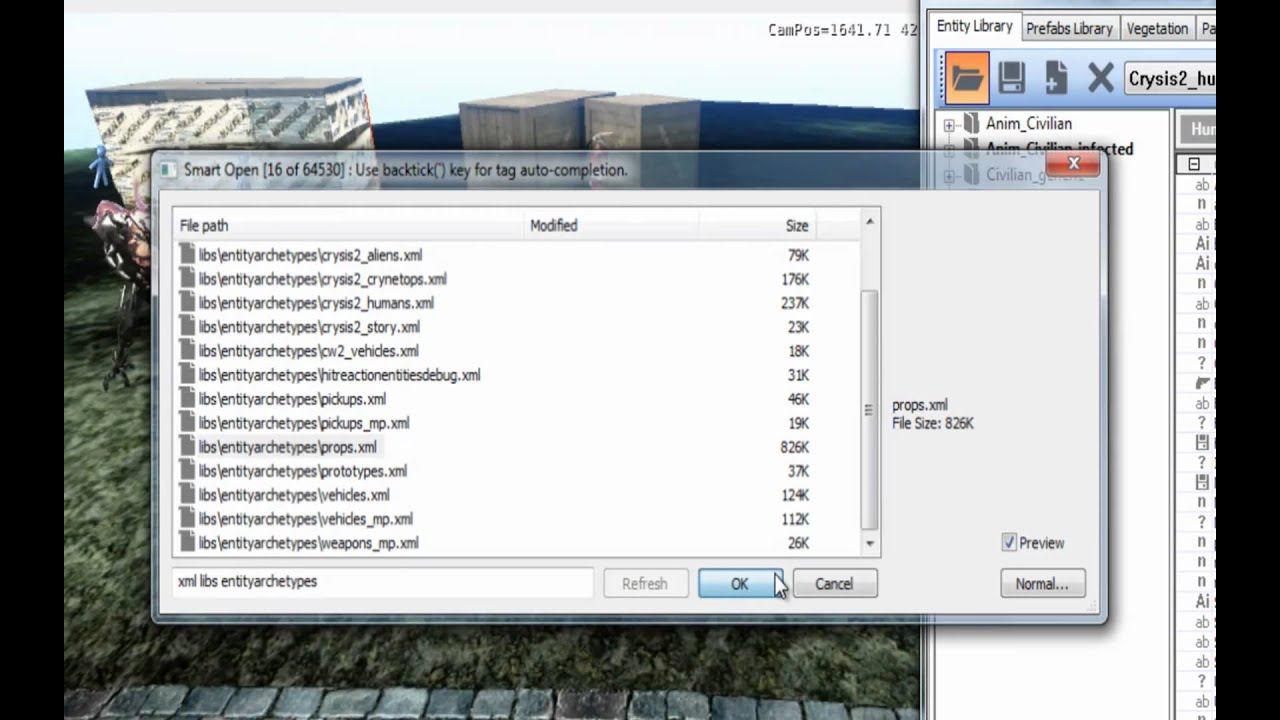The height and width of the screenshot is (720, 1280).
Task: Sort by the Modified column header
Action: (611, 226)
